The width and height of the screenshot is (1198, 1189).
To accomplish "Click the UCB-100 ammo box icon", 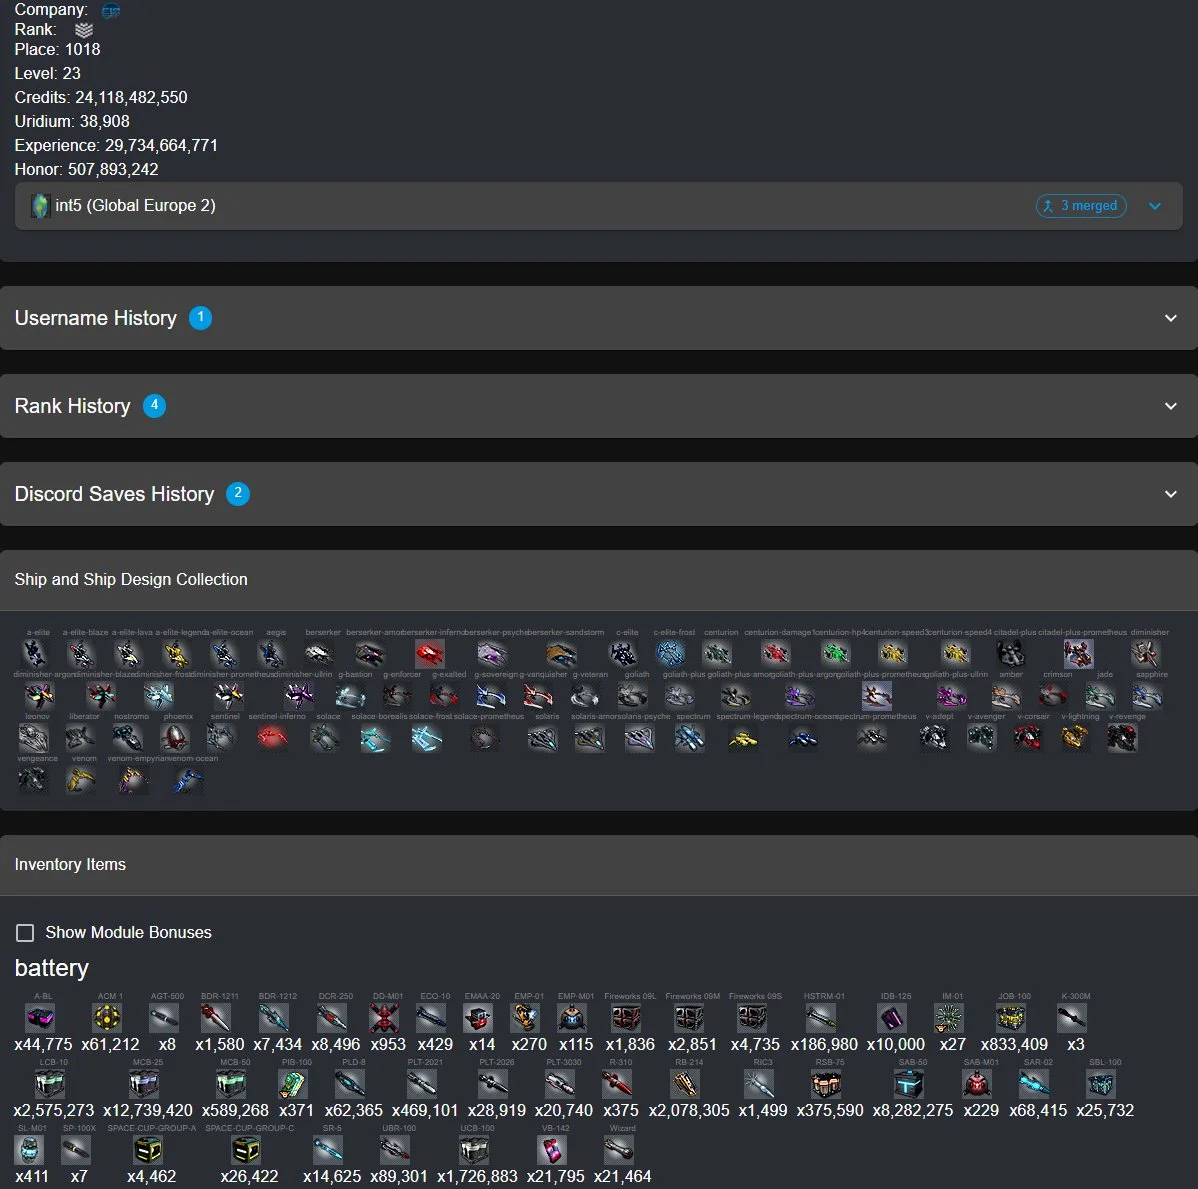I will [474, 1150].
